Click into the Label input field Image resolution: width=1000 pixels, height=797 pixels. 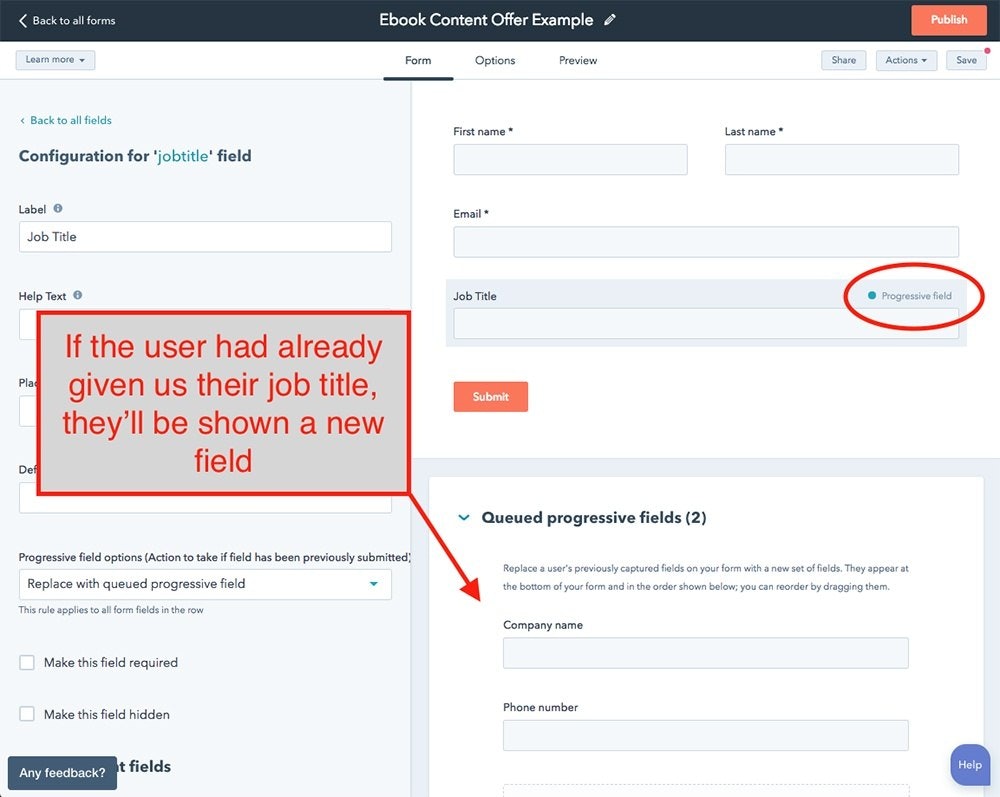pyautogui.click(x=205, y=237)
